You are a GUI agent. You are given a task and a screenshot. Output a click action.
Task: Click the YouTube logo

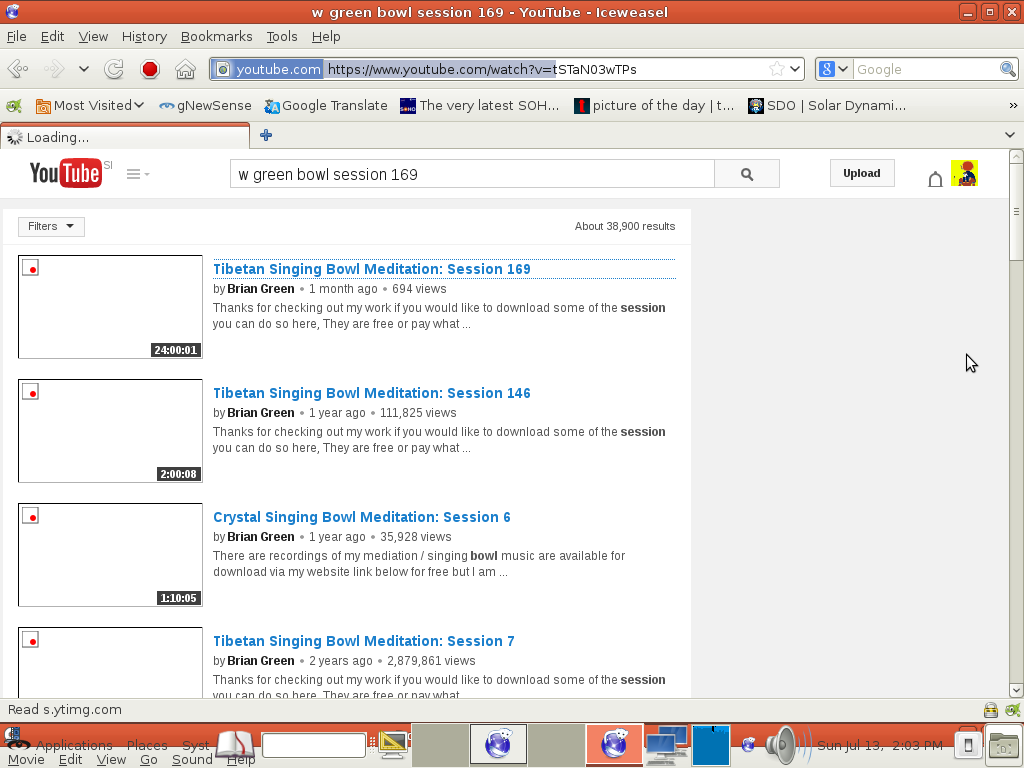[x=66, y=173]
